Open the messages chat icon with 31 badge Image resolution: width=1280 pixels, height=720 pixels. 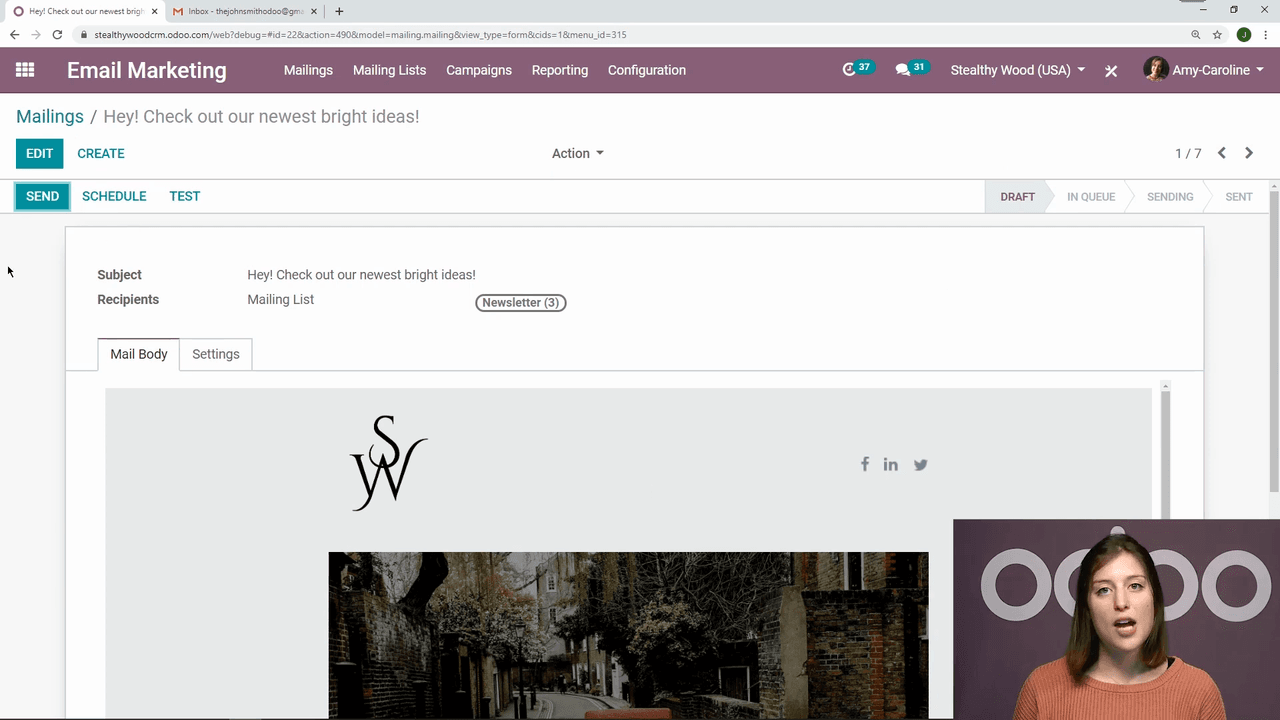(903, 70)
